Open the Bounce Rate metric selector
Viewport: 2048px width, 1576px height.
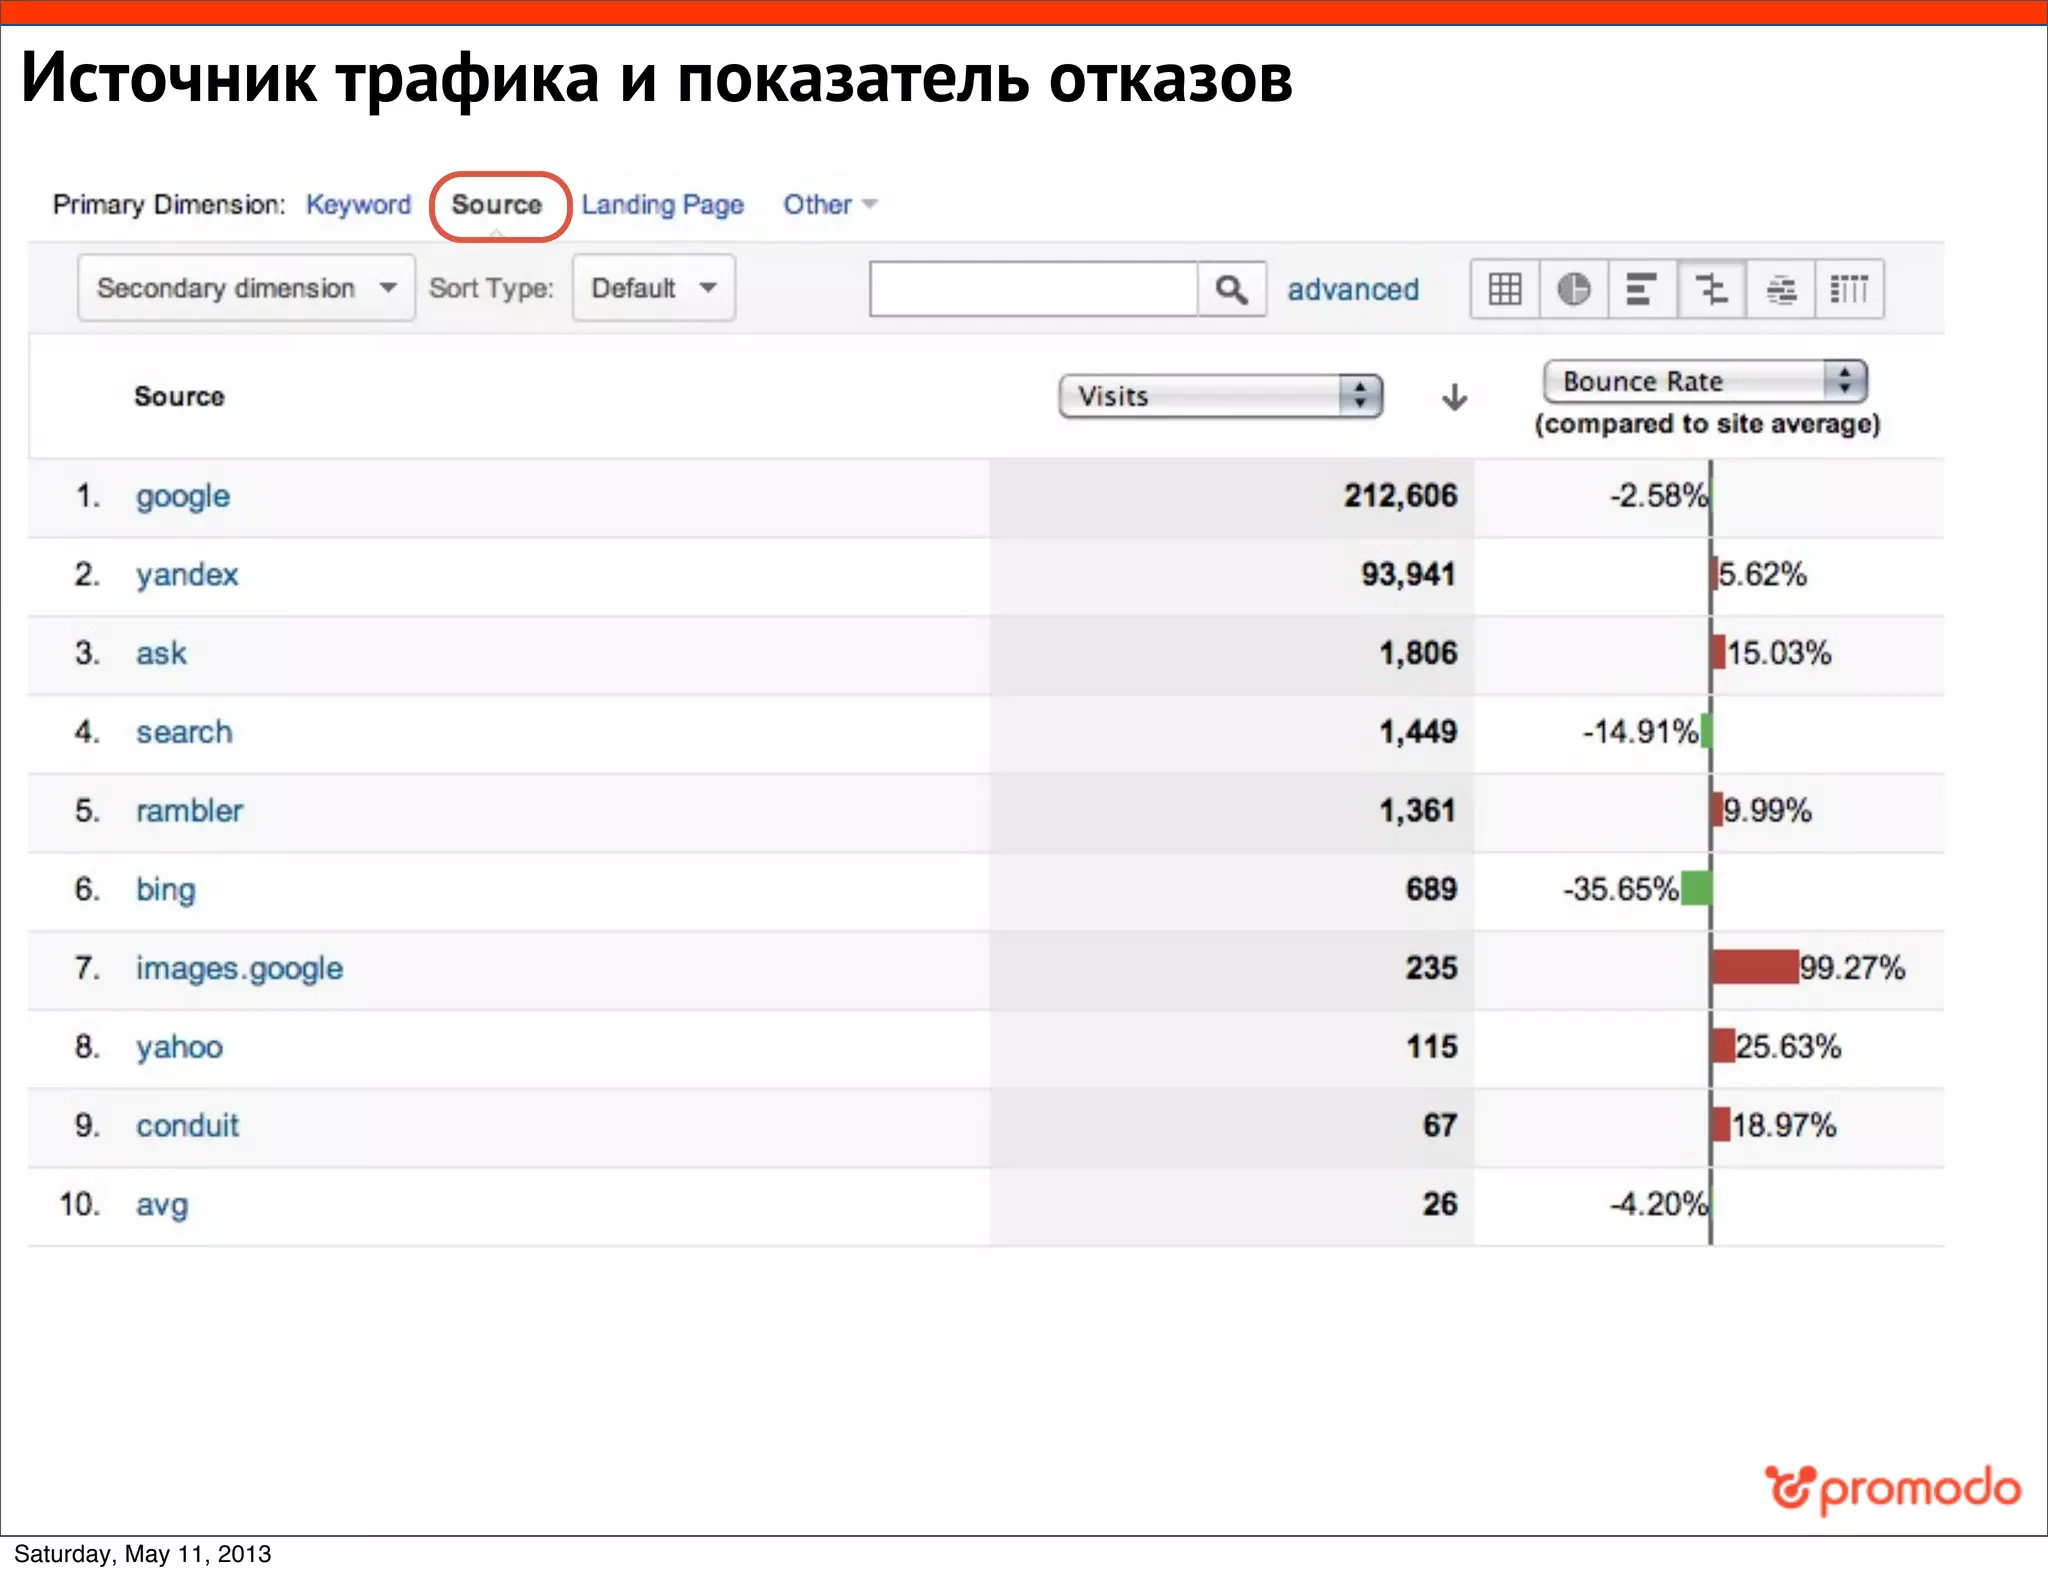pos(1705,381)
